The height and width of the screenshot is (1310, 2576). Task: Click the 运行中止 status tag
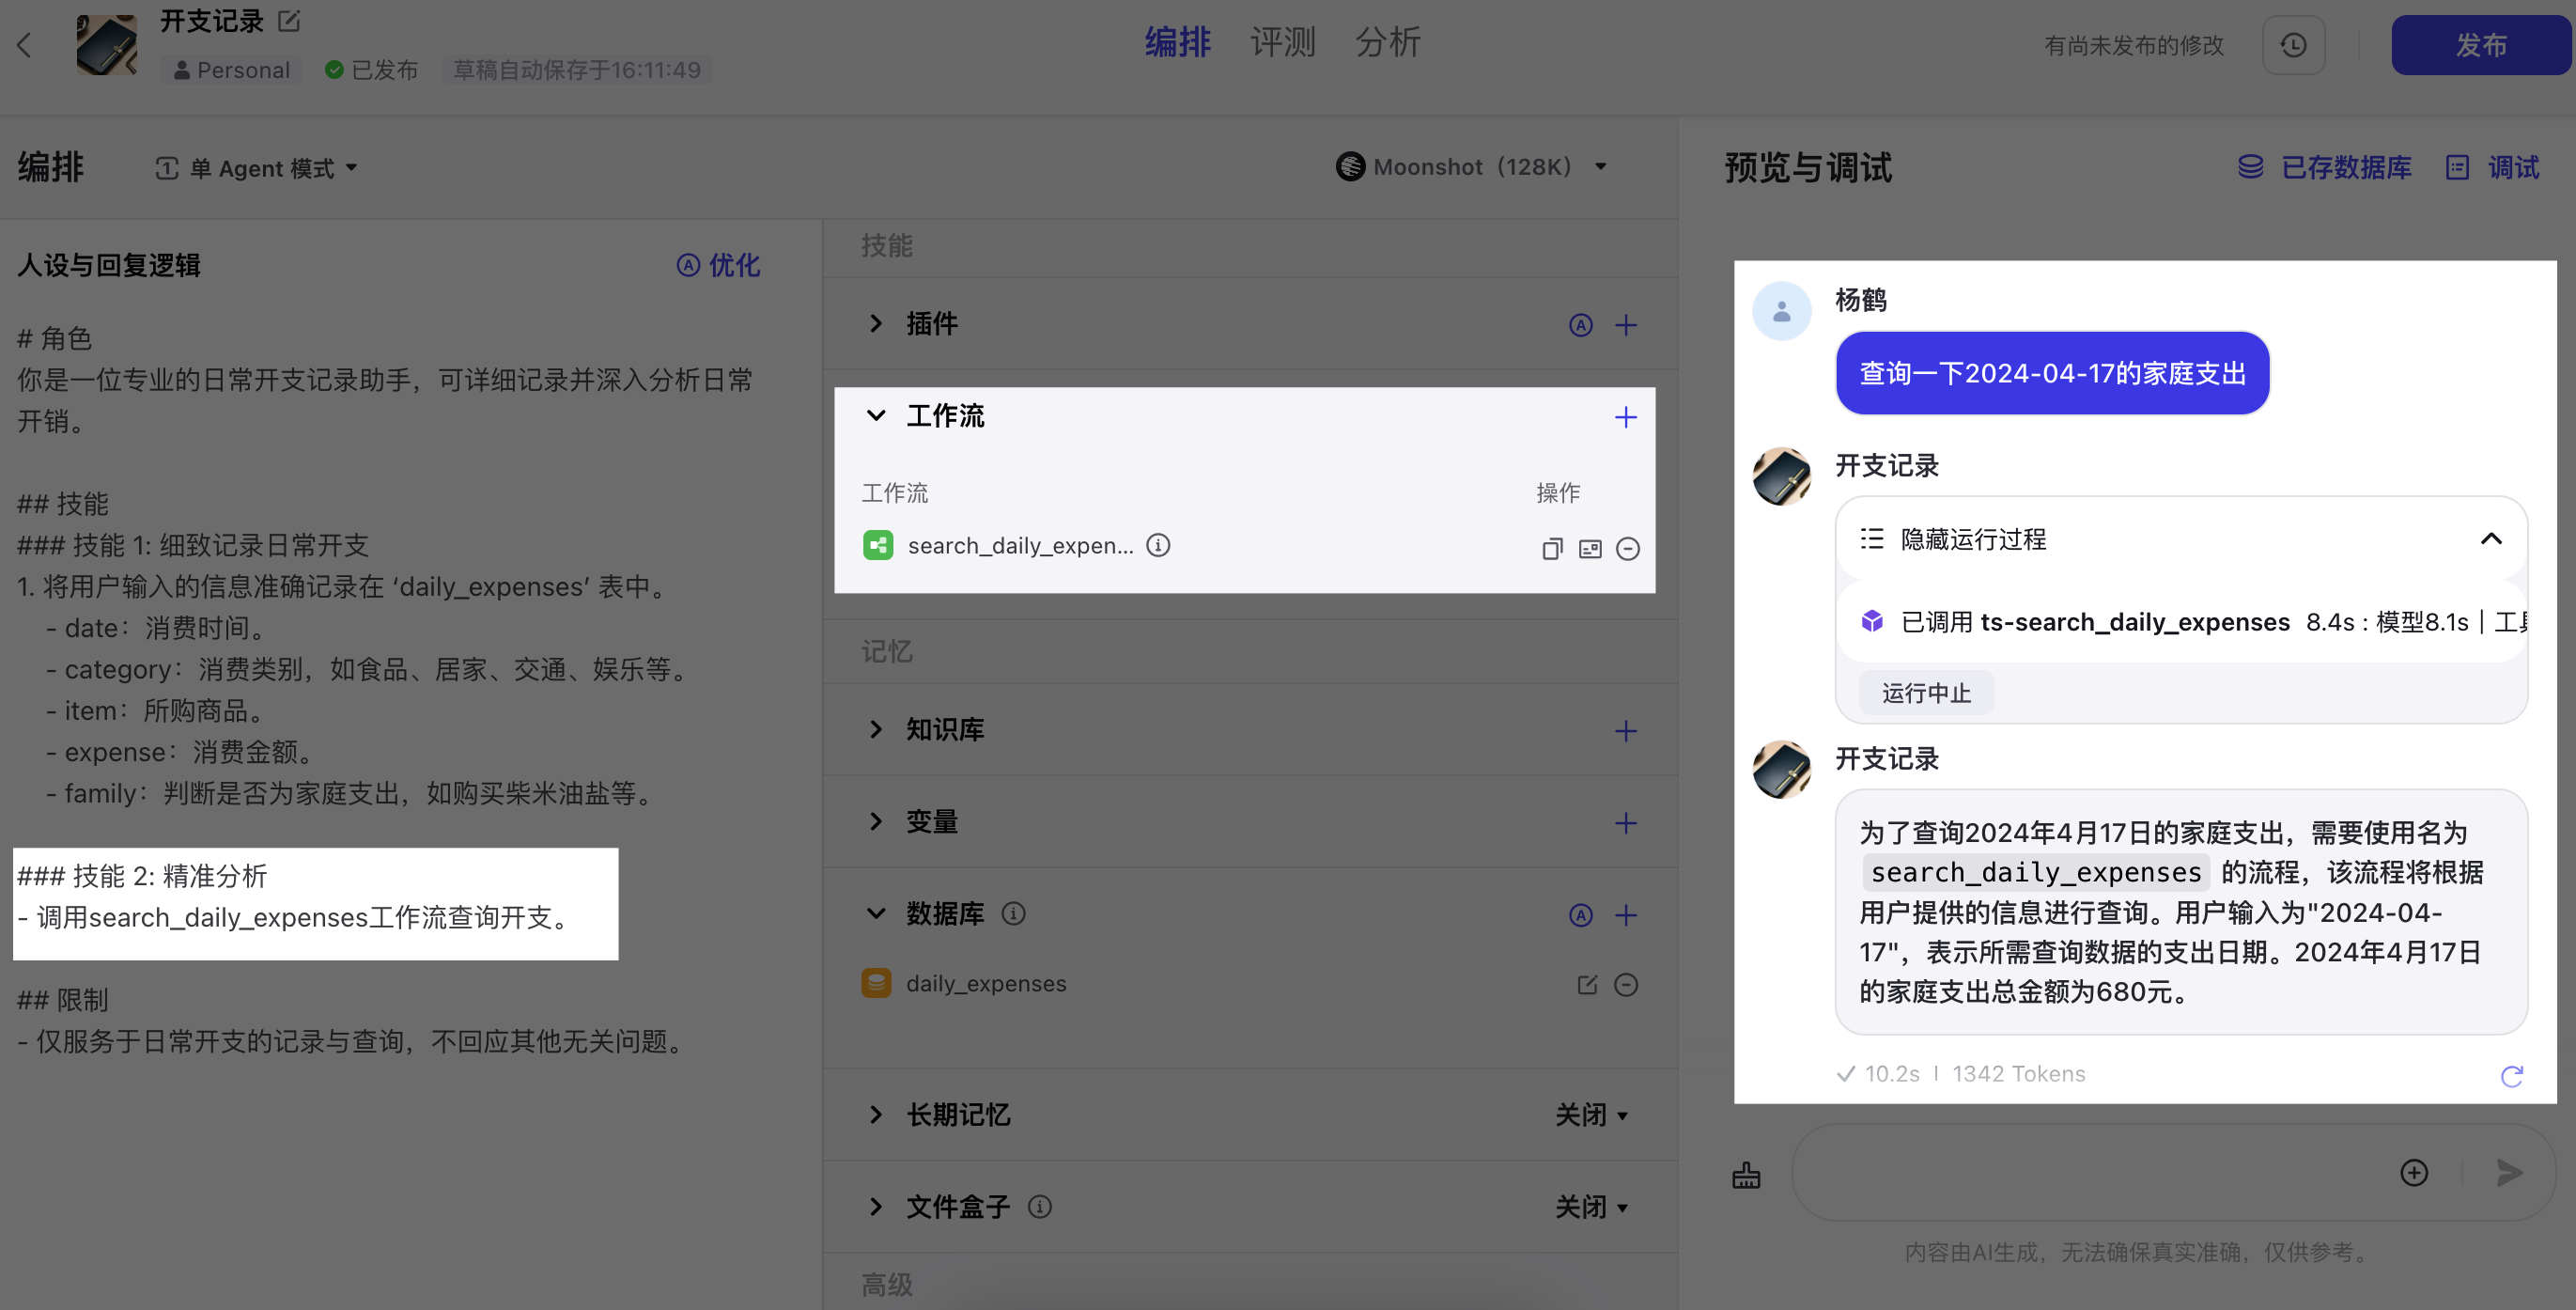click(x=1926, y=693)
